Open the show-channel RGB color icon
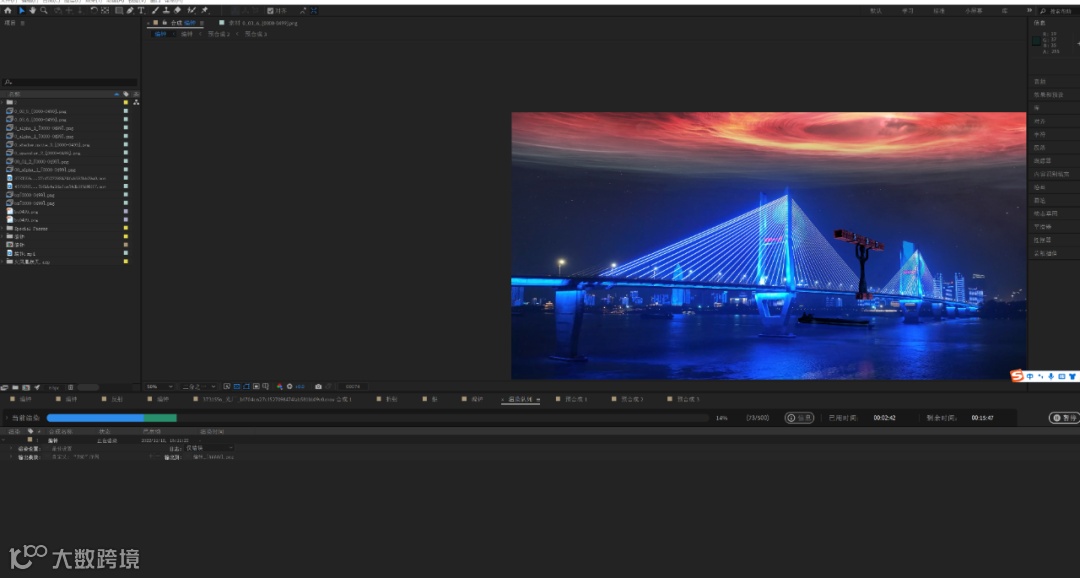 click(x=279, y=386)
